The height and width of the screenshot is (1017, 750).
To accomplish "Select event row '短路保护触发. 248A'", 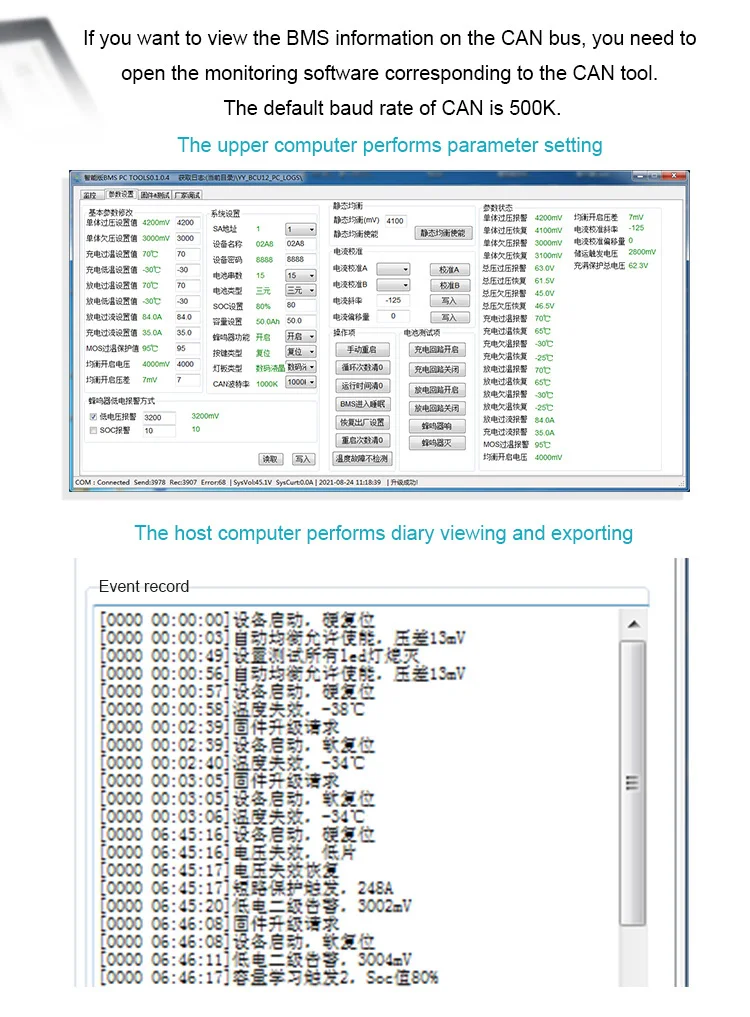I will pos(247,888).
